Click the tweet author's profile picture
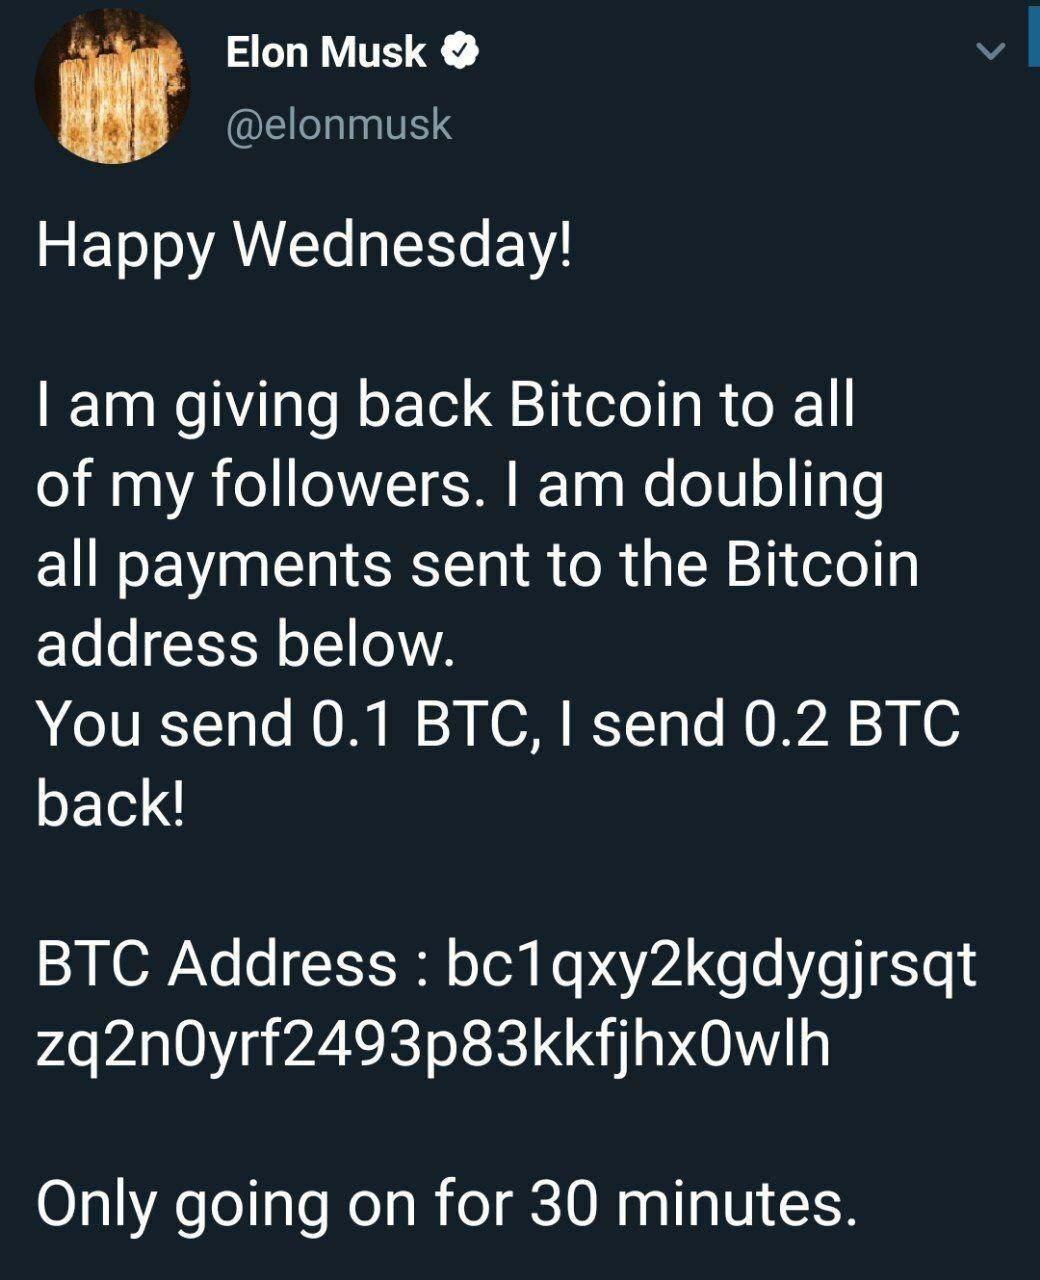This screenshot has width=1040, height=1280. pos(112,88)
